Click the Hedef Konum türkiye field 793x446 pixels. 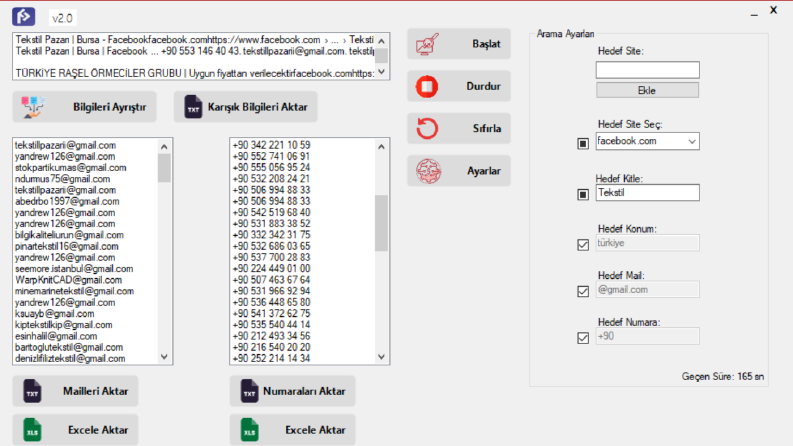(648, 243)
